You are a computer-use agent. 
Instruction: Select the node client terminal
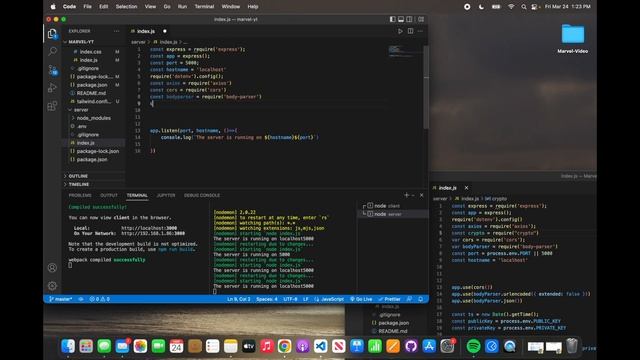(394, 206)
